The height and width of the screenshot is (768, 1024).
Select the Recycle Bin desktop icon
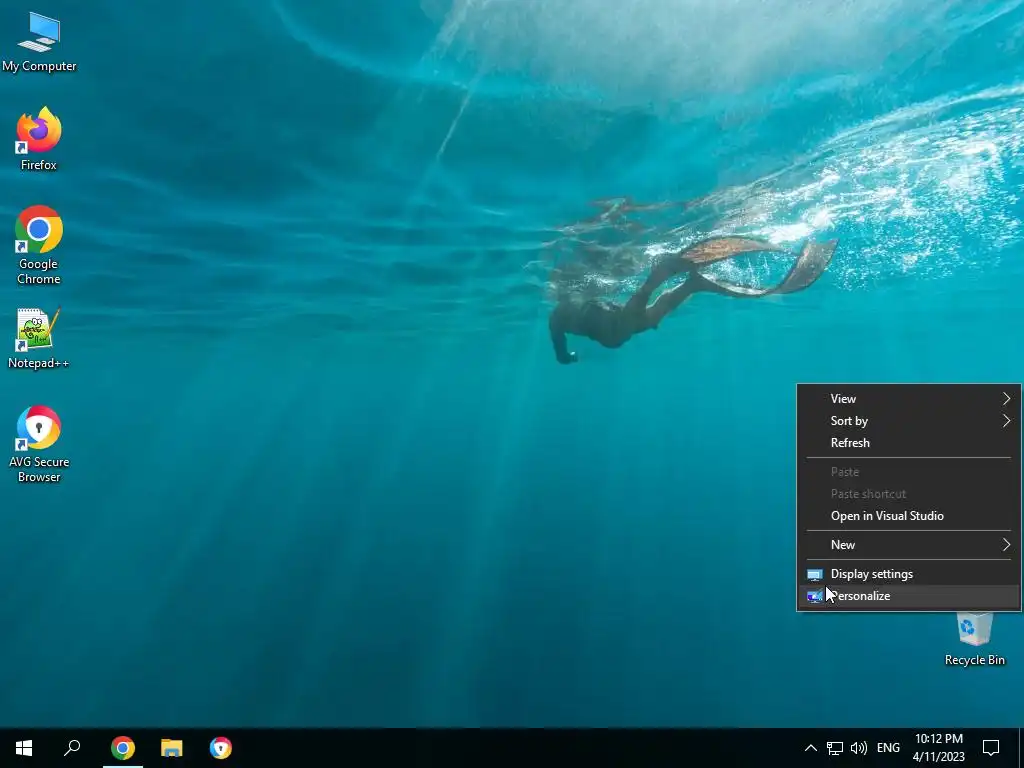974,639
